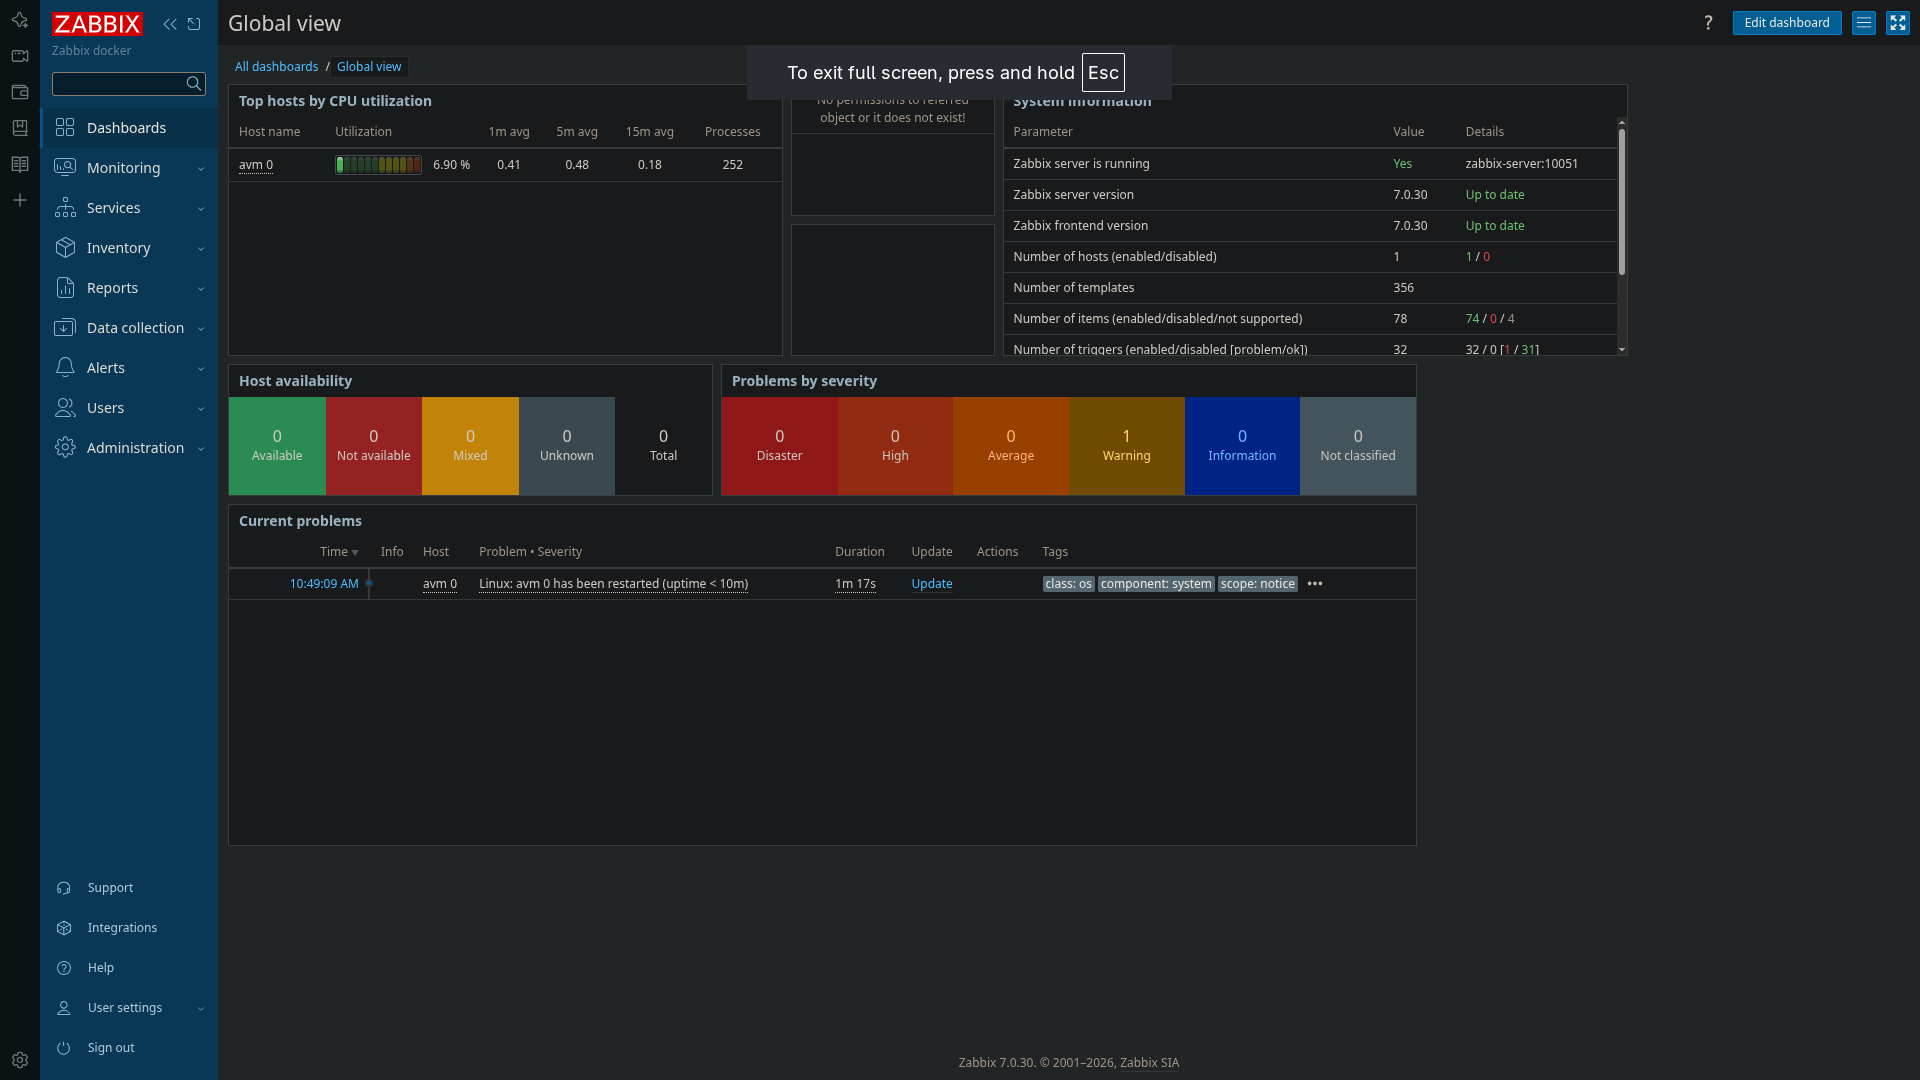Click the Inventory box icon

[65, 248]
